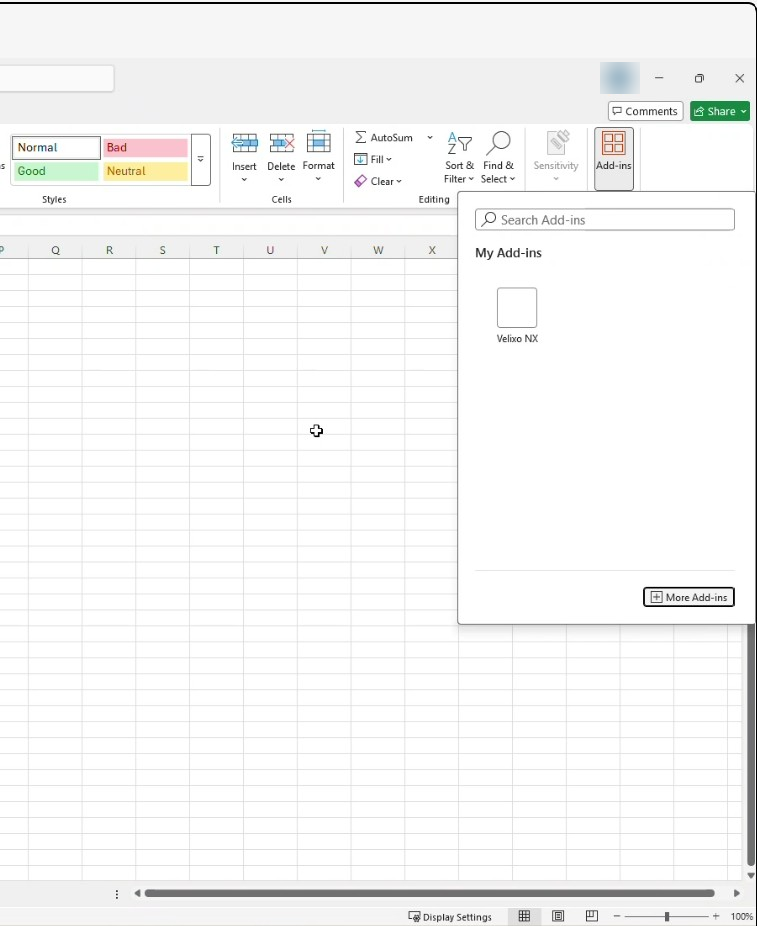Select column W header
This screenshot has height=926, width=757.
click(378, 250)
